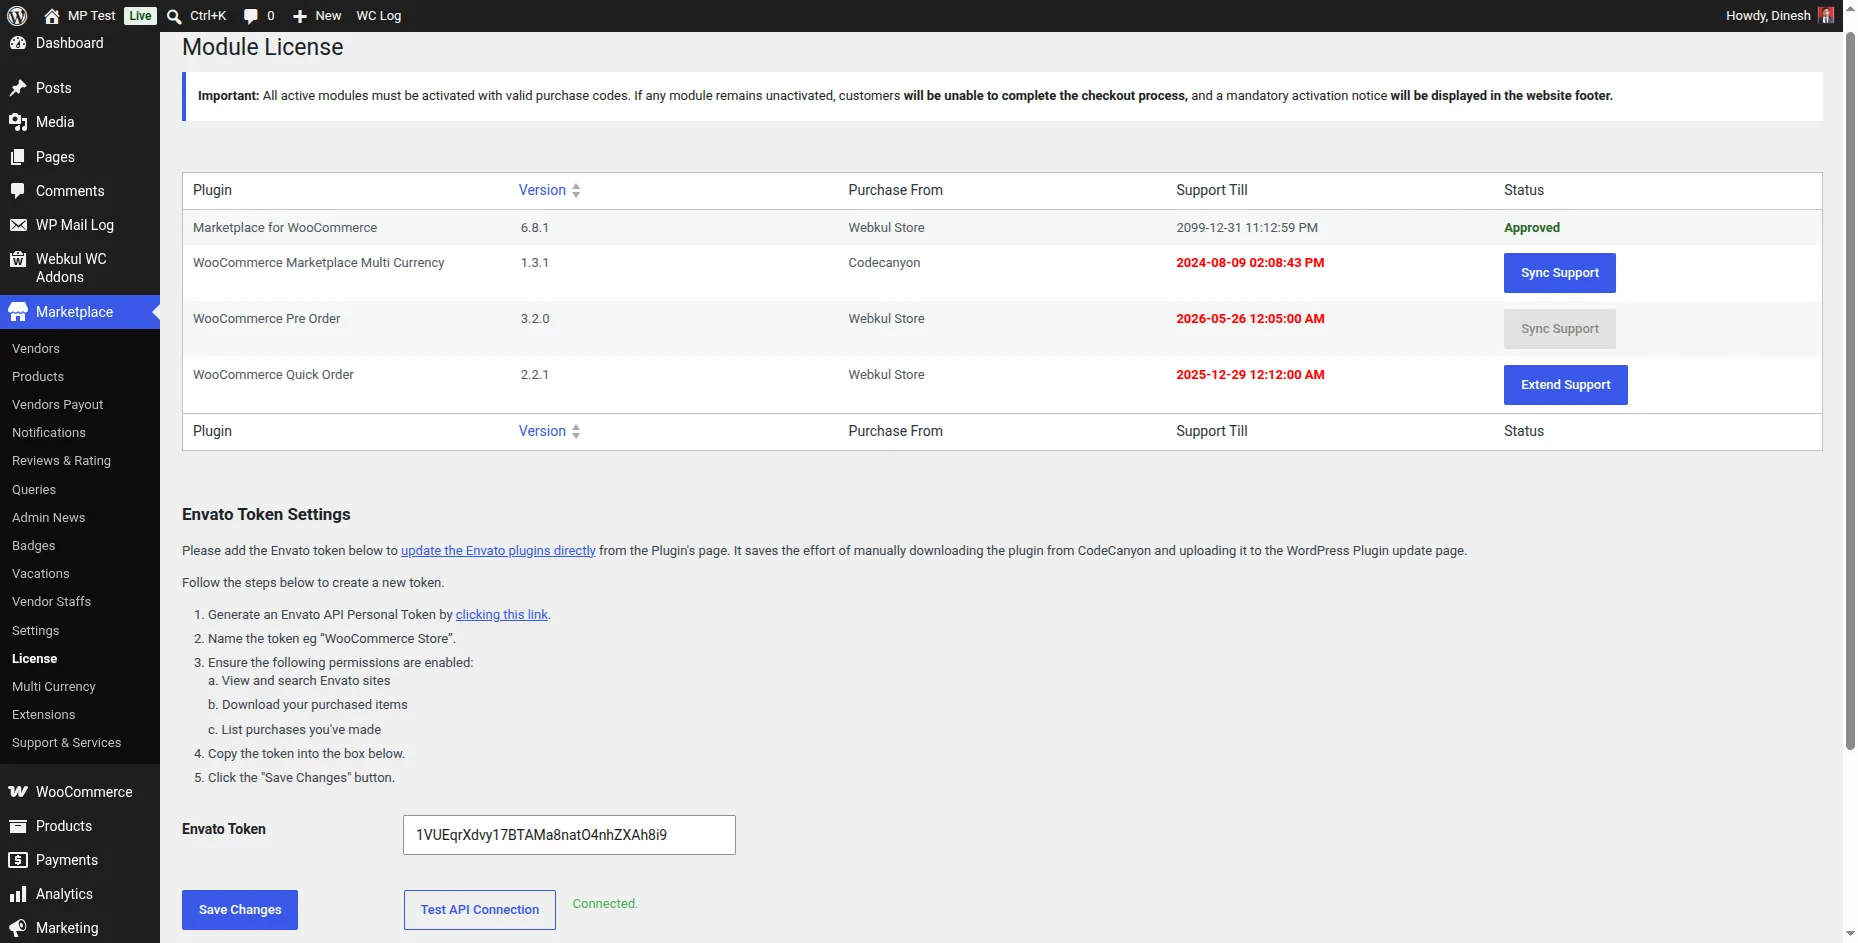The width and height of the screenshot is (1858, 943).
Task: Open Queries submenu item
Action: 34,489
